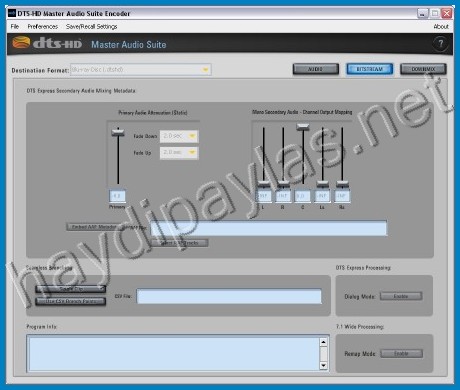Click inside the Program Info text area
This screenshot has height=390, width=460.
click(174, 354)
